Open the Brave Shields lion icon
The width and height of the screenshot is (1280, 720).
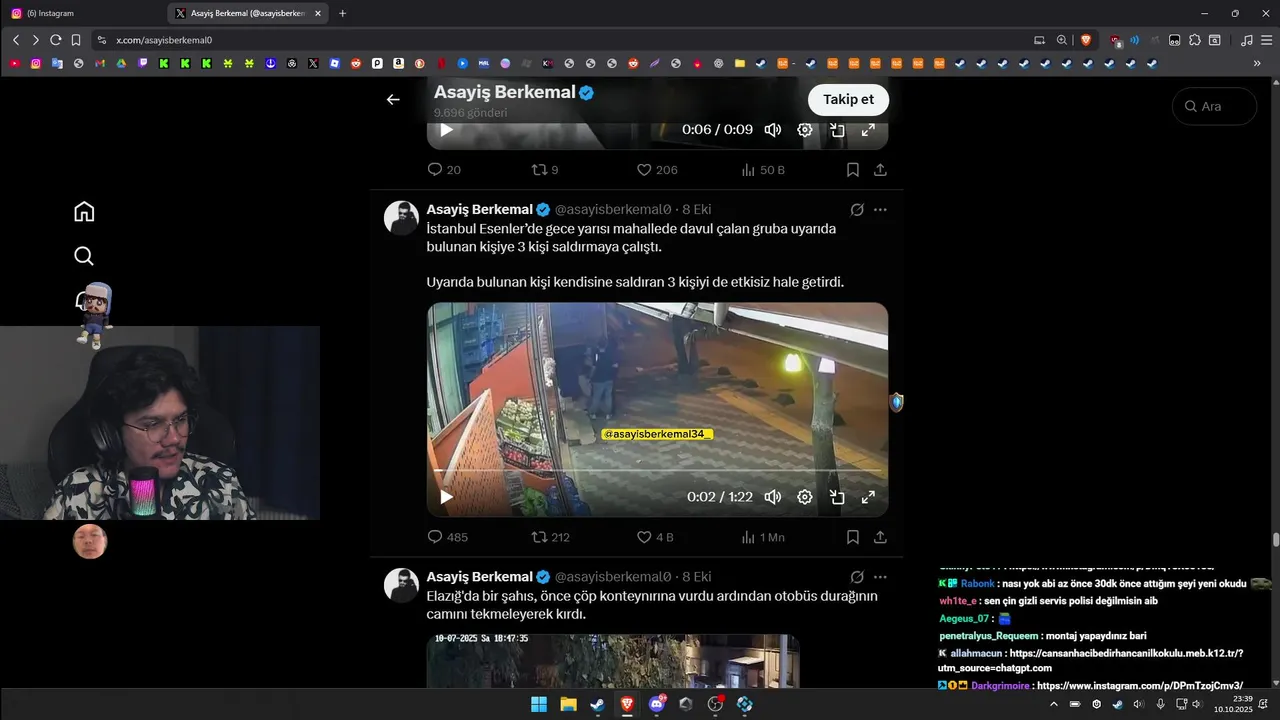[1086, 40]
